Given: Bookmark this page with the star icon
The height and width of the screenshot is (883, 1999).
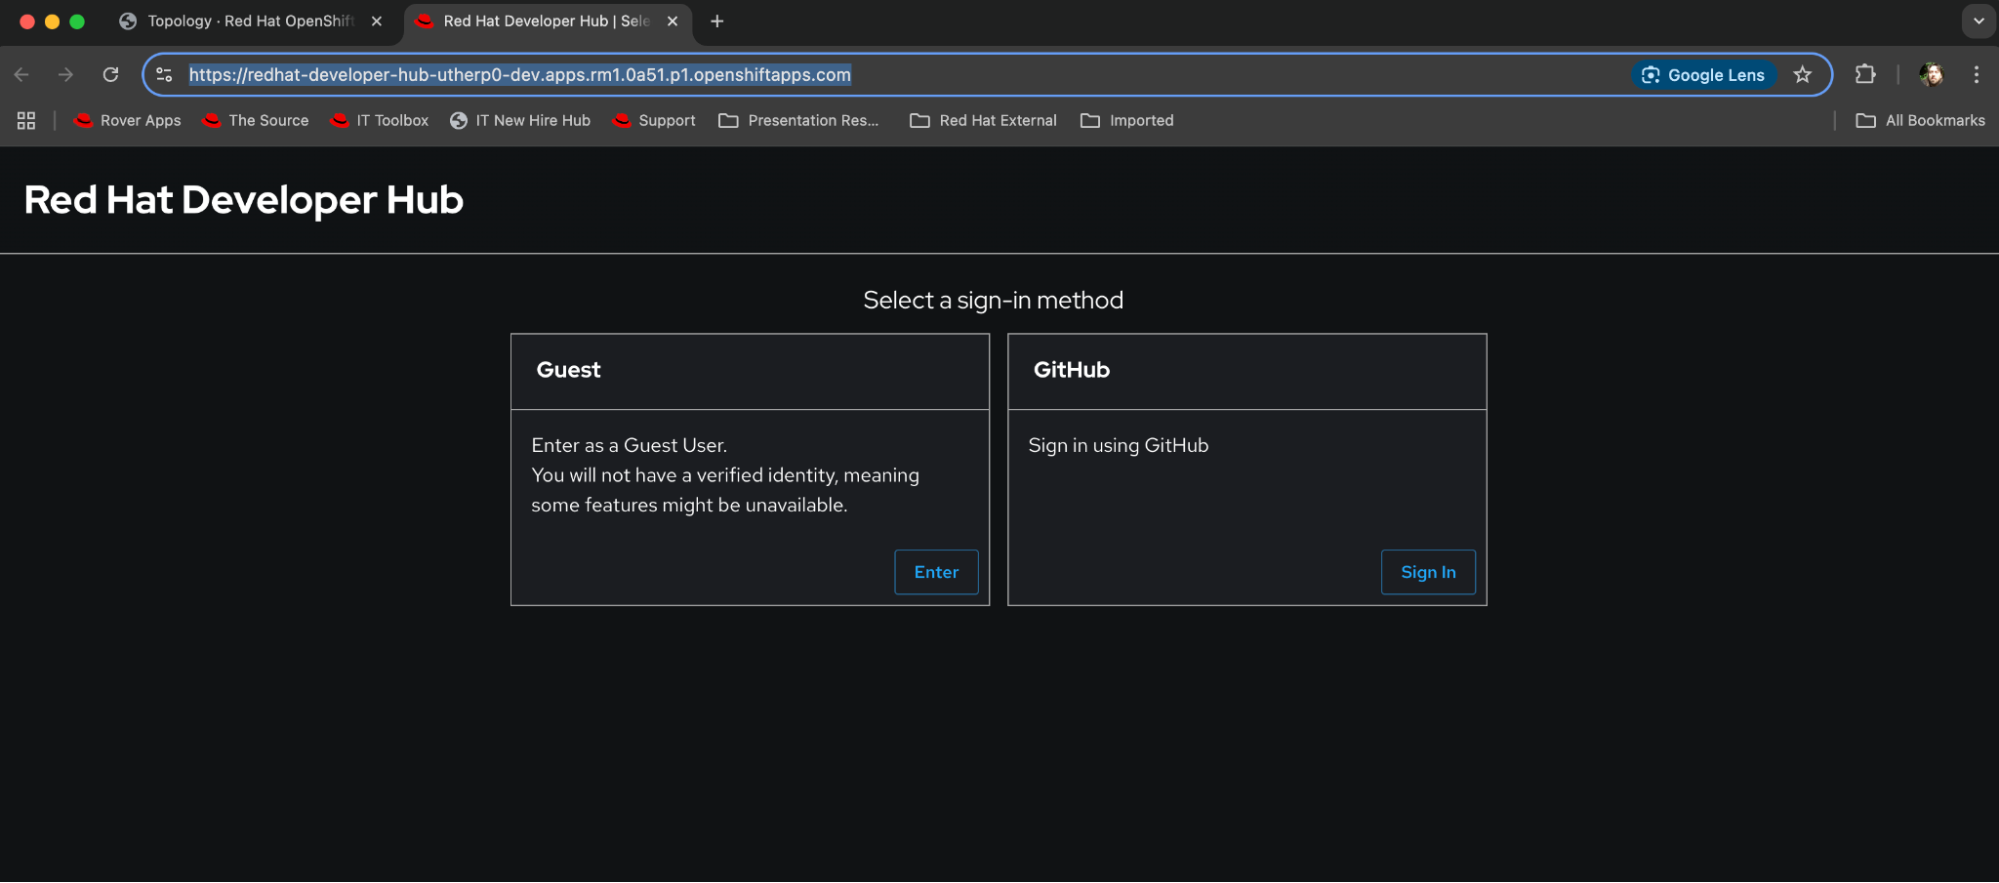Looking at the screenshot, I should (1802, 75).
